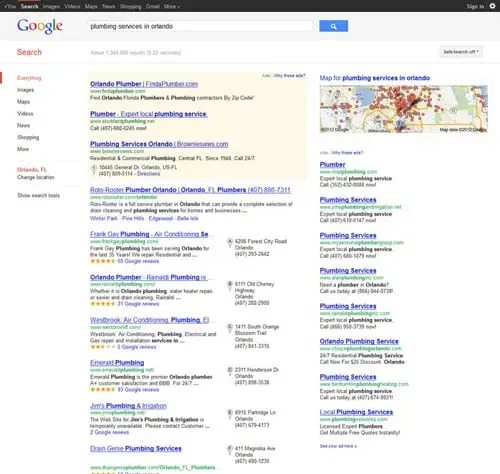500x474 pixels.
Task: Click map pin beside Emerald Plumbing address
Action: 230,371
